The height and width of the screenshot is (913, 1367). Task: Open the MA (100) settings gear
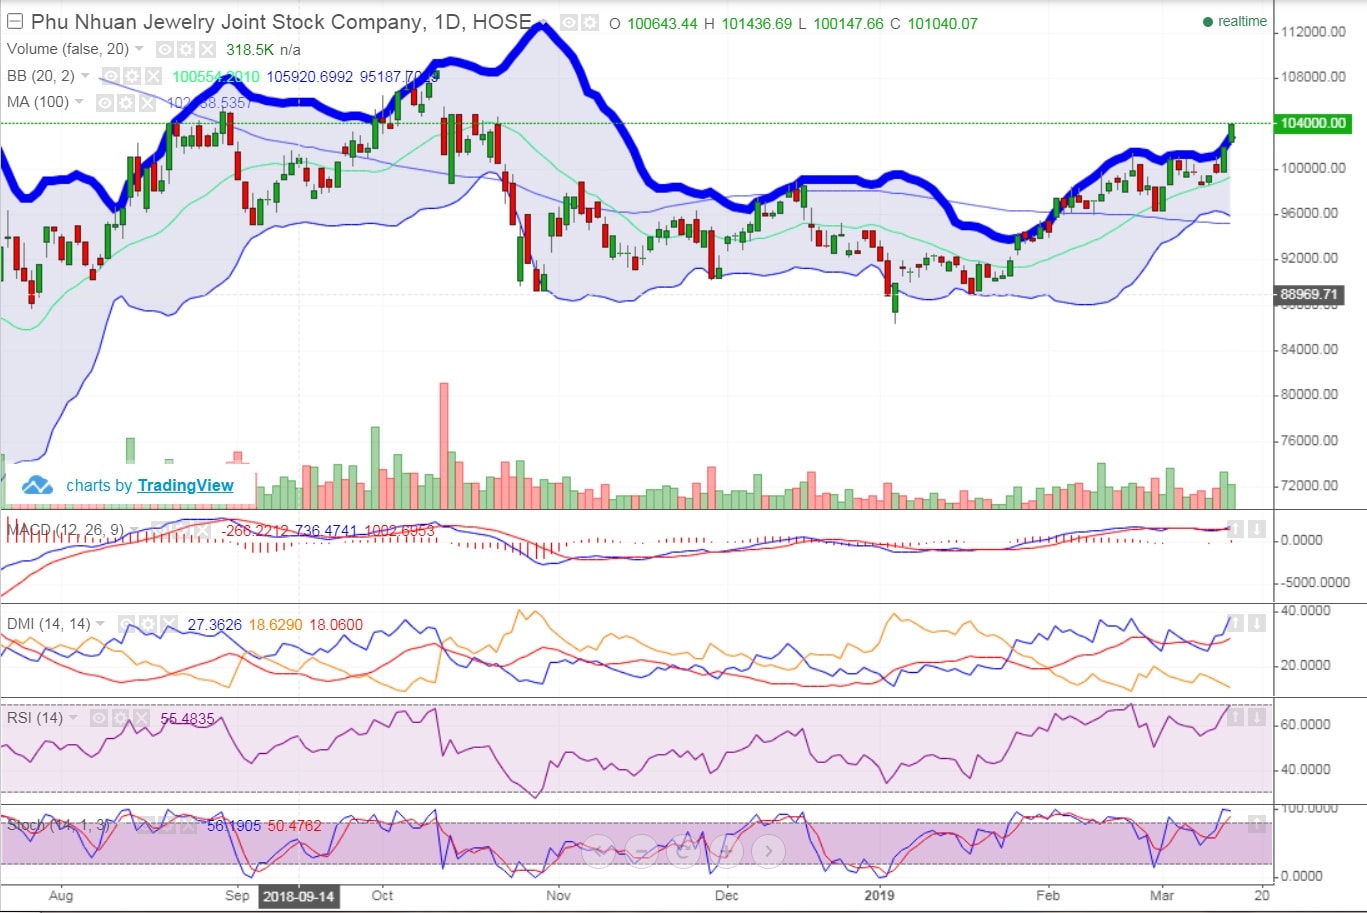[125, 102]
